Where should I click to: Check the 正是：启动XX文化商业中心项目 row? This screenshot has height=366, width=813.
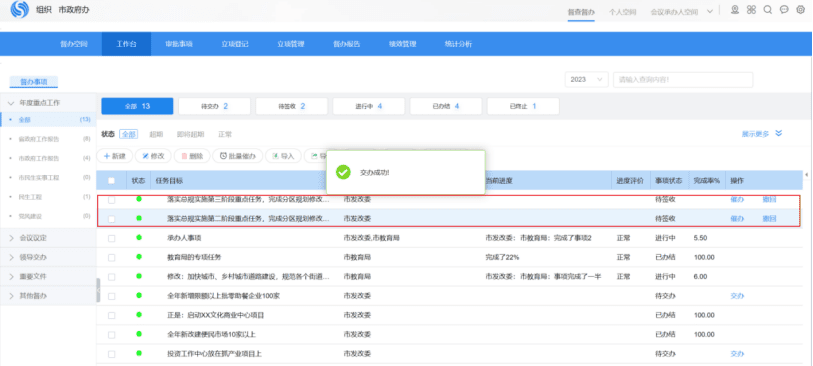click(x=111, y=316)
